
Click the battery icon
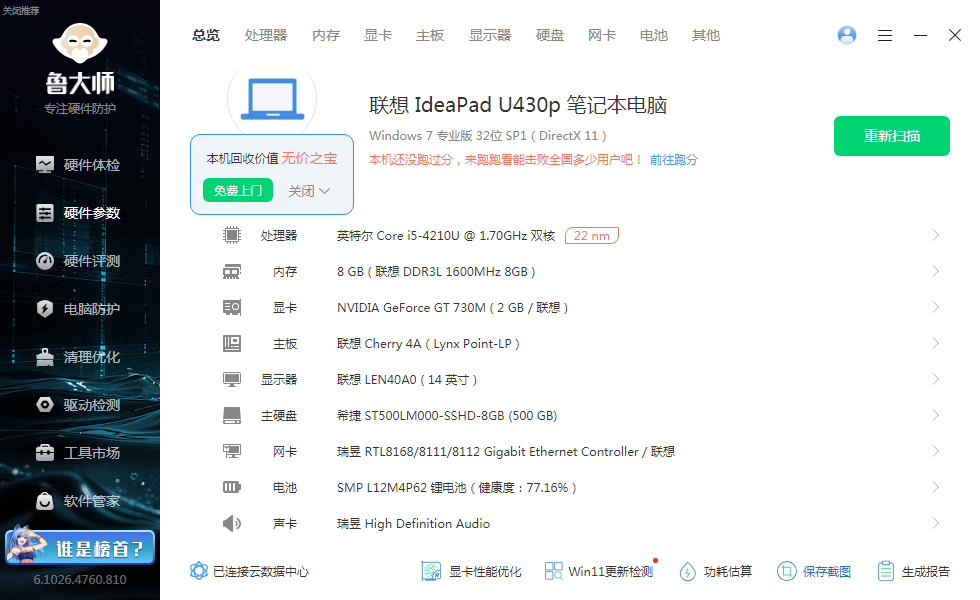(x=232, y=487)
